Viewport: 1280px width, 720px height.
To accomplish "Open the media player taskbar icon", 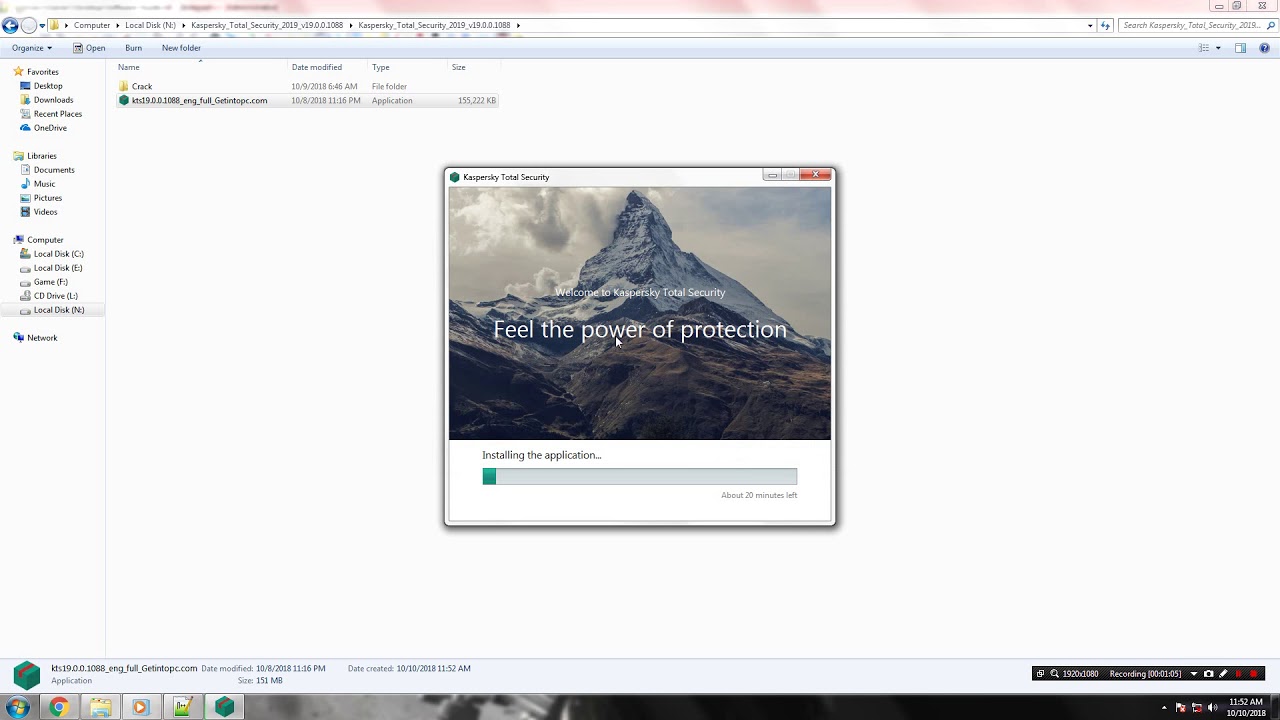I will [140, 707].
